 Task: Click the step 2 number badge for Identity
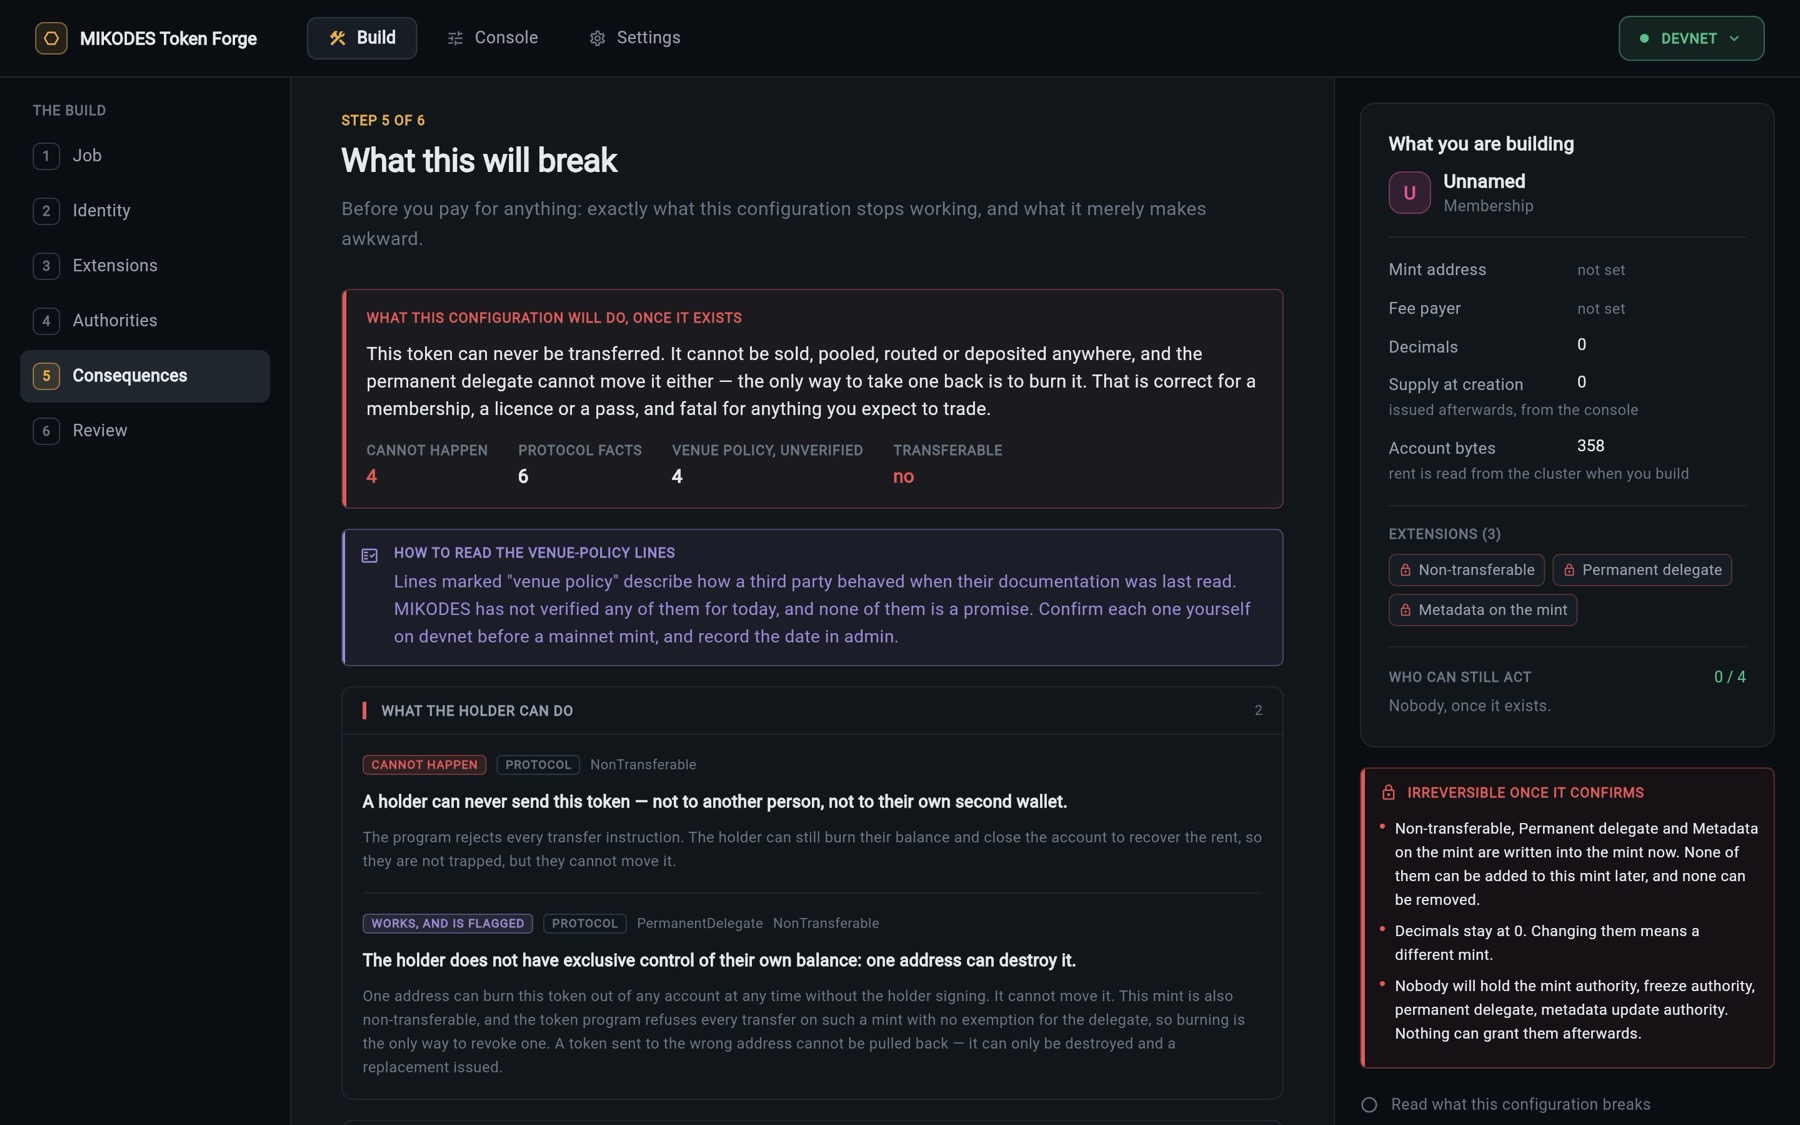(x=46, y=211)
